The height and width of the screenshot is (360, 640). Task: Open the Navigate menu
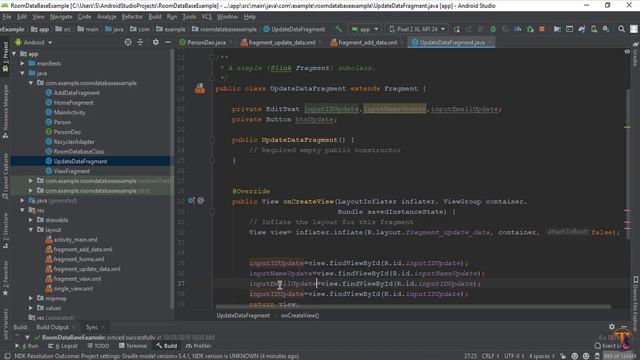pyautogui.click(x=61, y=17)
